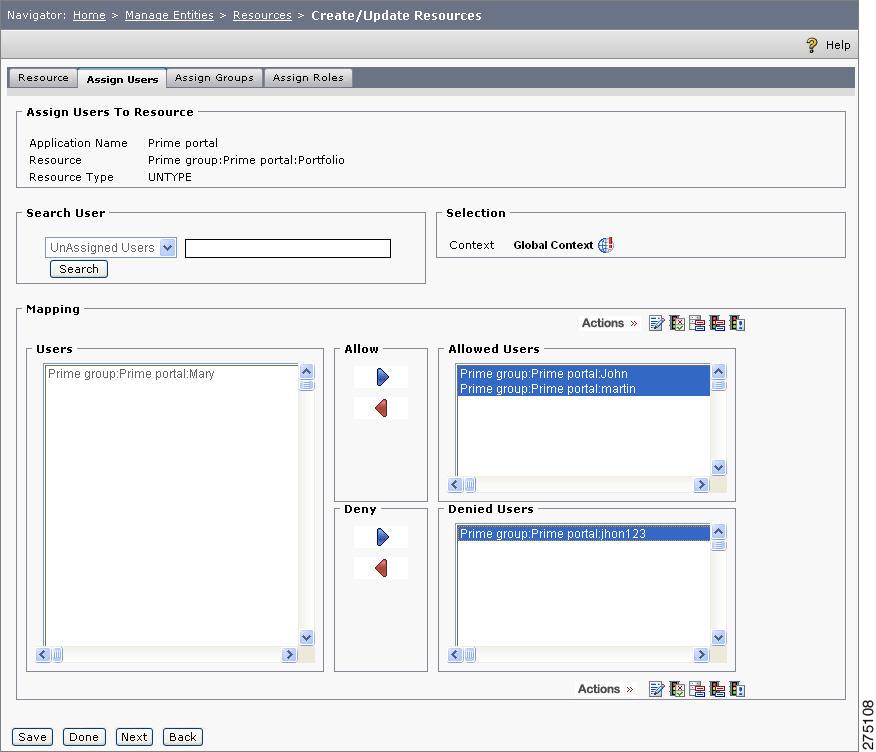Click the bottom Actions label

[x=599, y=689]
